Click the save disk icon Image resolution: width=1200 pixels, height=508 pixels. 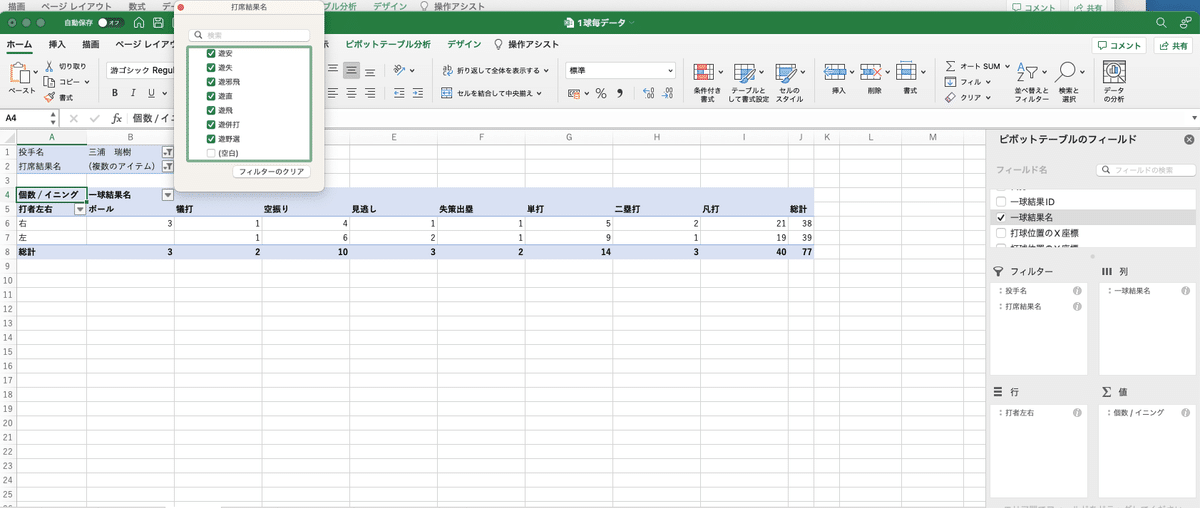(x=160, y=23)
